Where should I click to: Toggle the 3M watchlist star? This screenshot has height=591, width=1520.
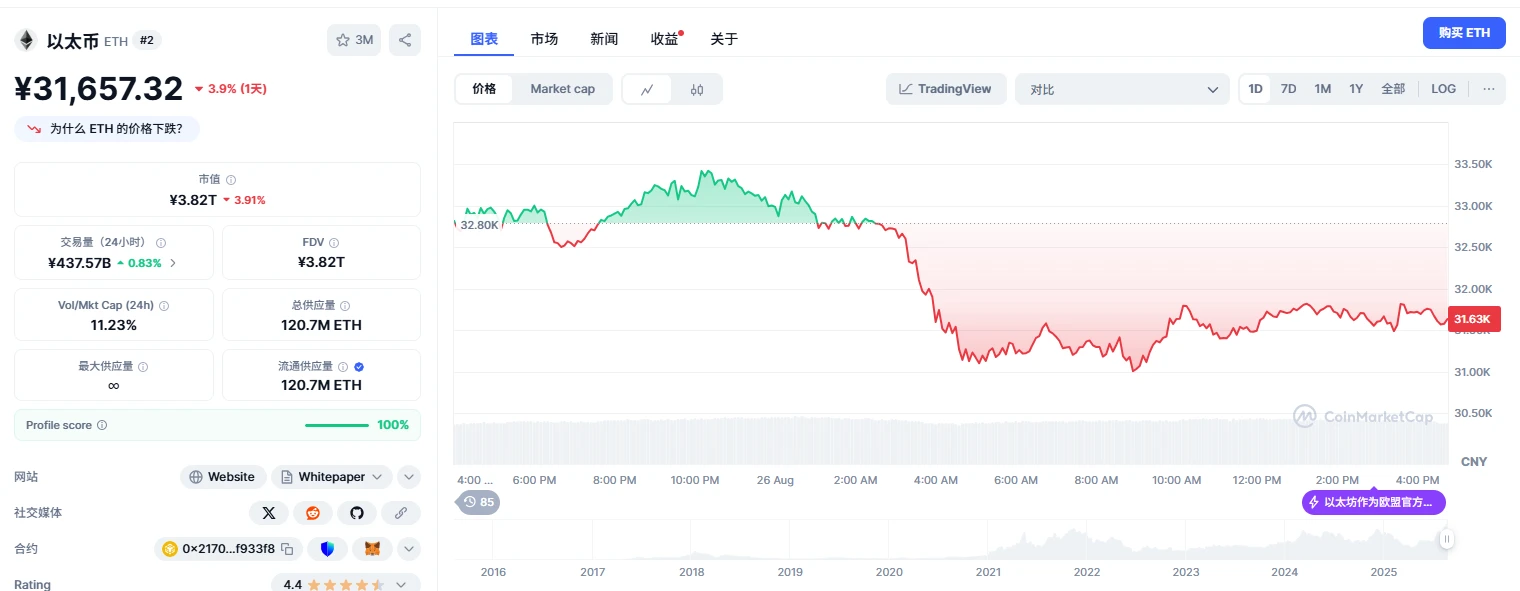click(x=353, y=39)
